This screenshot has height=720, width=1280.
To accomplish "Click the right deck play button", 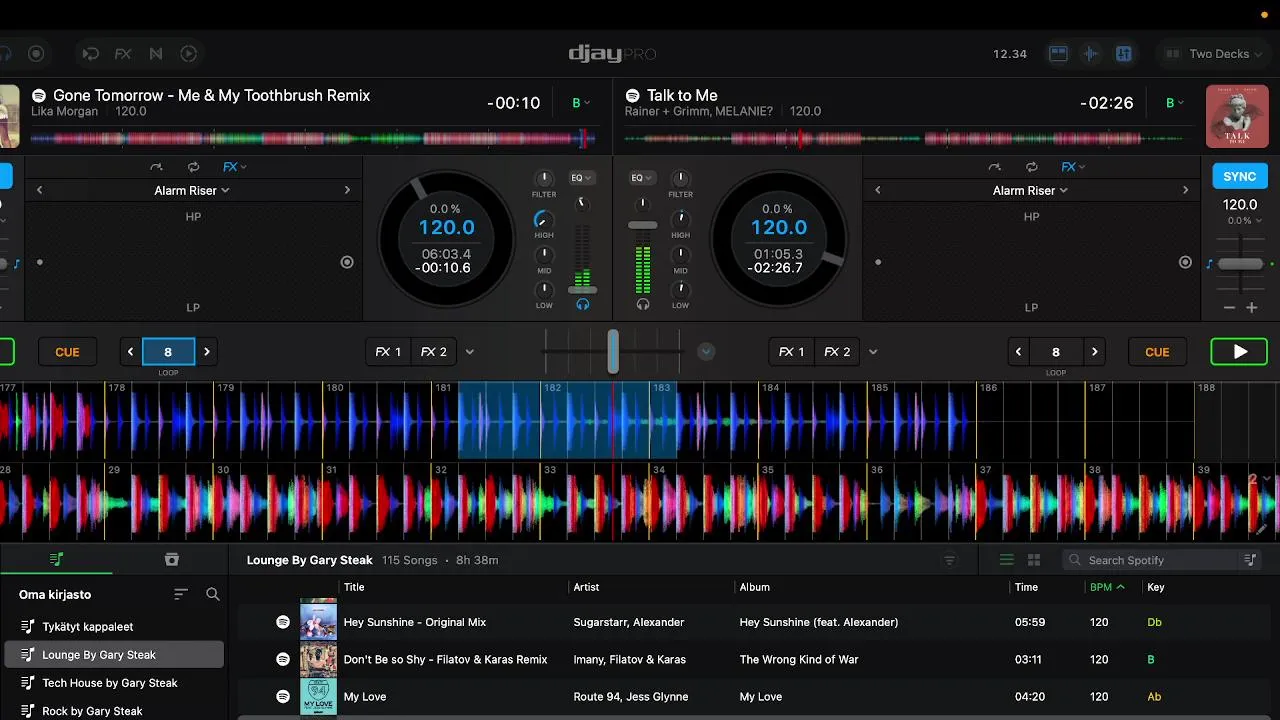I will pyautogui.click(x=1239, y=352).
